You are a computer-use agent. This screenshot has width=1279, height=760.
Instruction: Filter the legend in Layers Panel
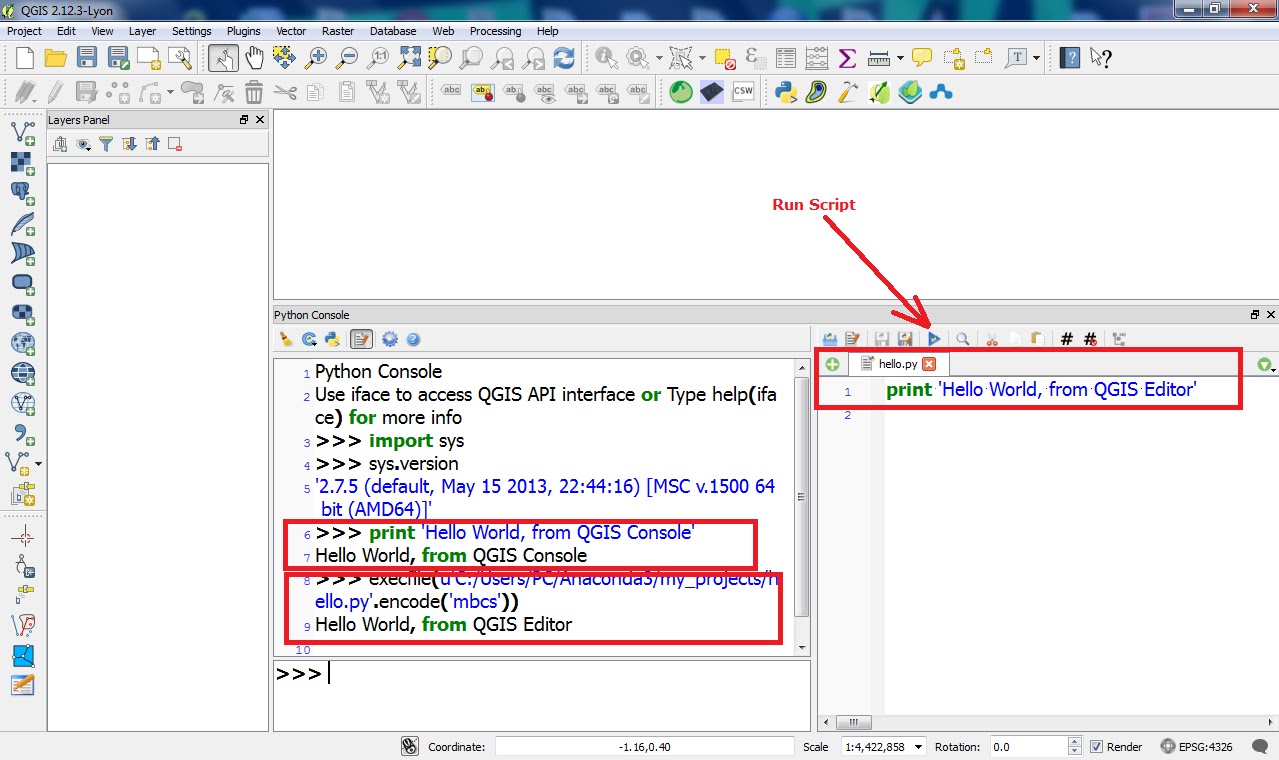(106, 145)
